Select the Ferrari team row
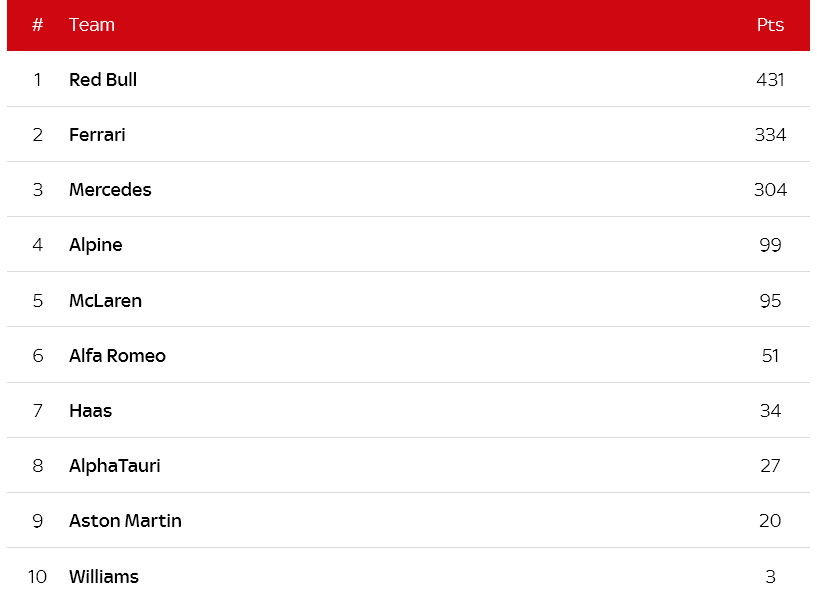This screenshot has width=817, height=613. 408,134
